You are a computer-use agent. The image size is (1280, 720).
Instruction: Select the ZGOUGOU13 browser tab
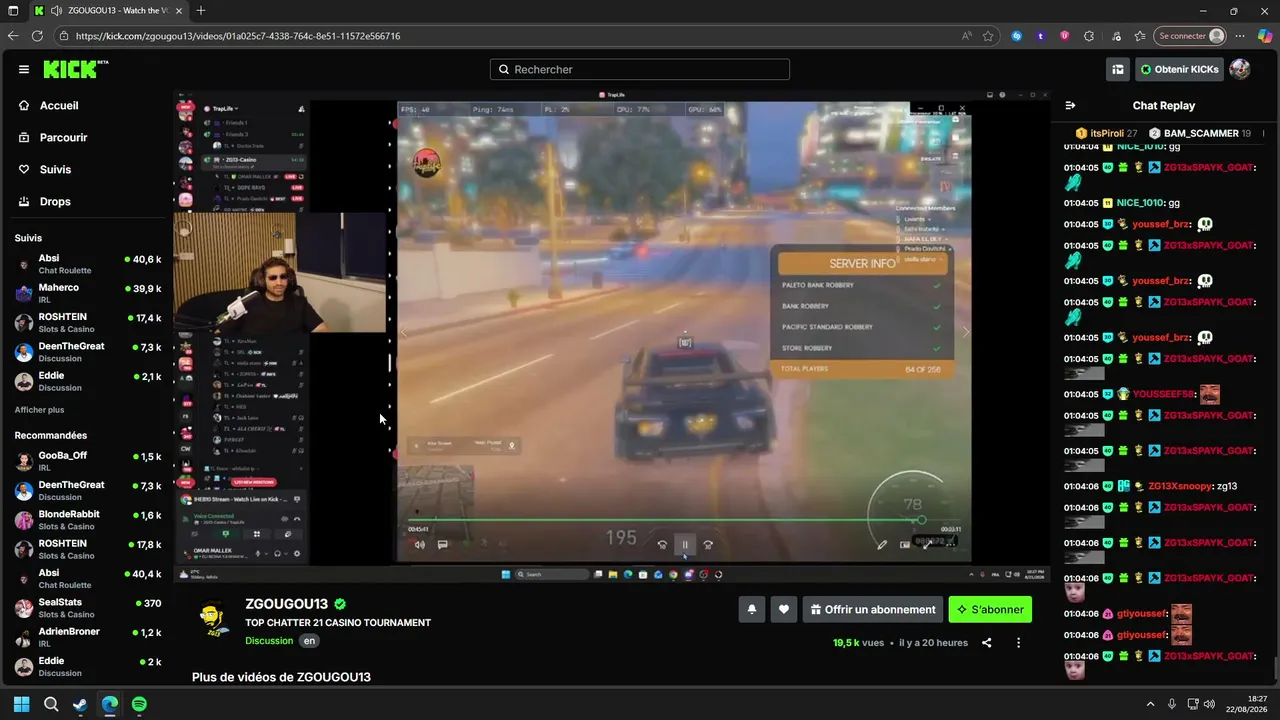108,11
